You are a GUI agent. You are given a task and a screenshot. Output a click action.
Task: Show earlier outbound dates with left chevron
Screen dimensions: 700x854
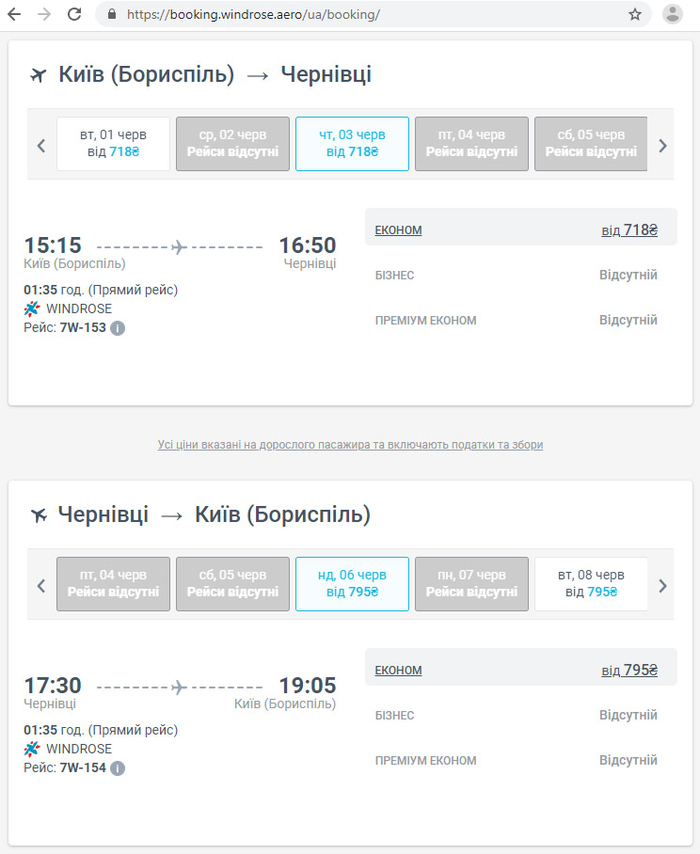41,145
